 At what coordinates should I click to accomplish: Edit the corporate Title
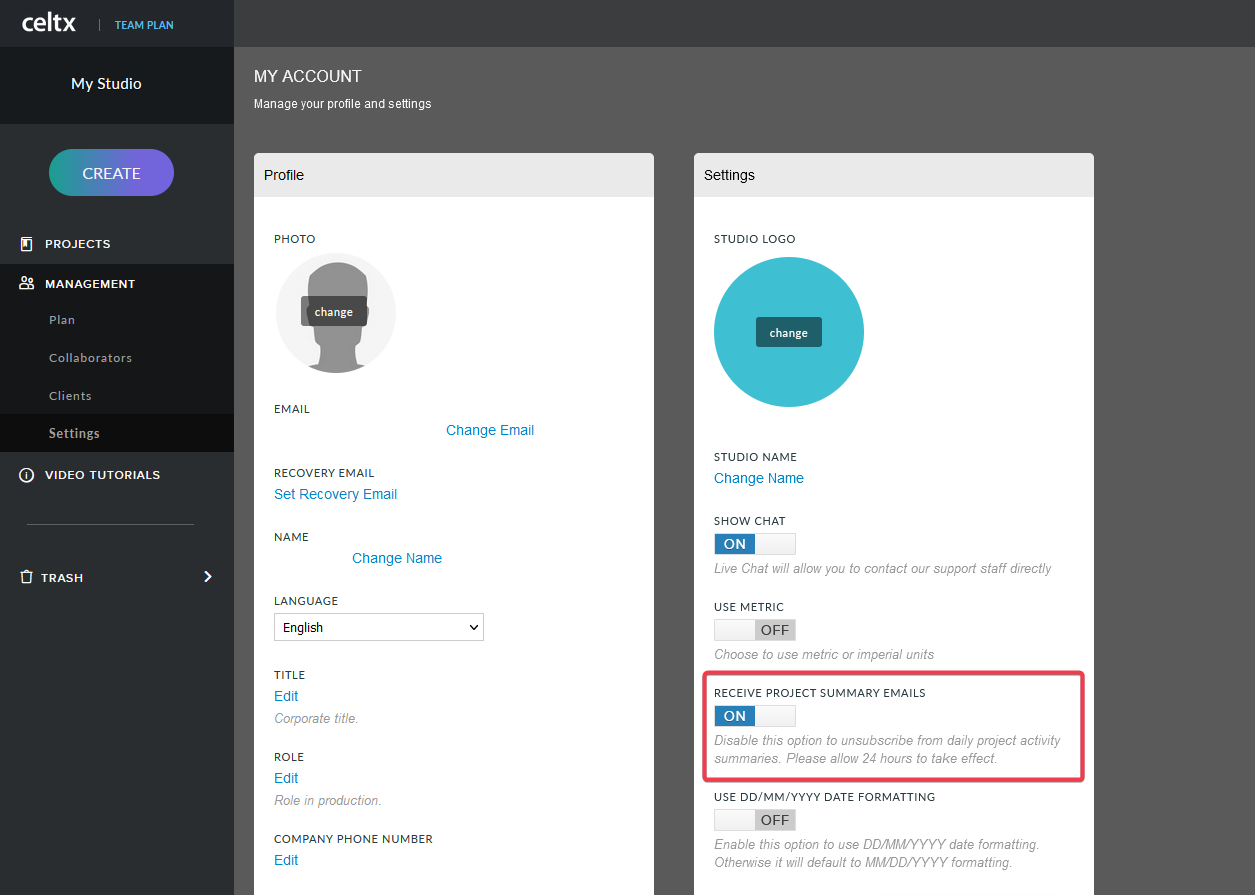click(286, 696)
